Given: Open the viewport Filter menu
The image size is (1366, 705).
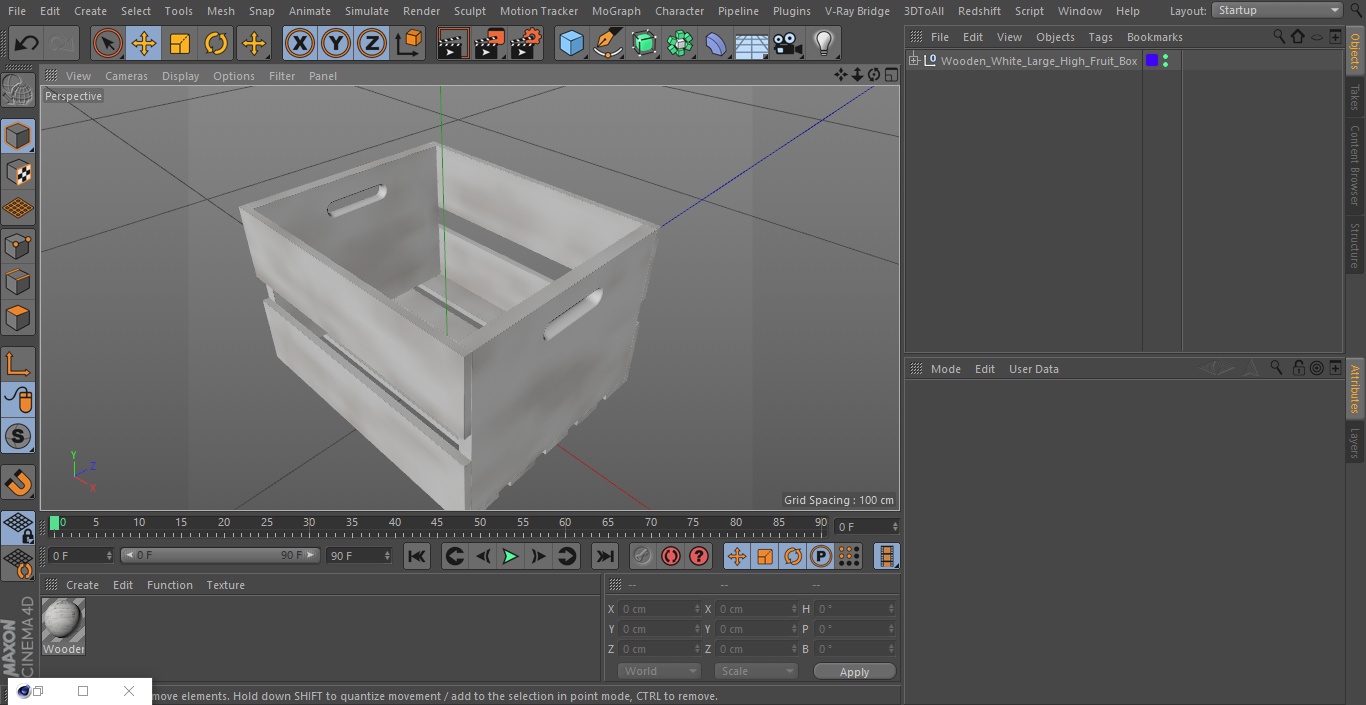Looking at the screenshot, I should (x=282, y=76).
